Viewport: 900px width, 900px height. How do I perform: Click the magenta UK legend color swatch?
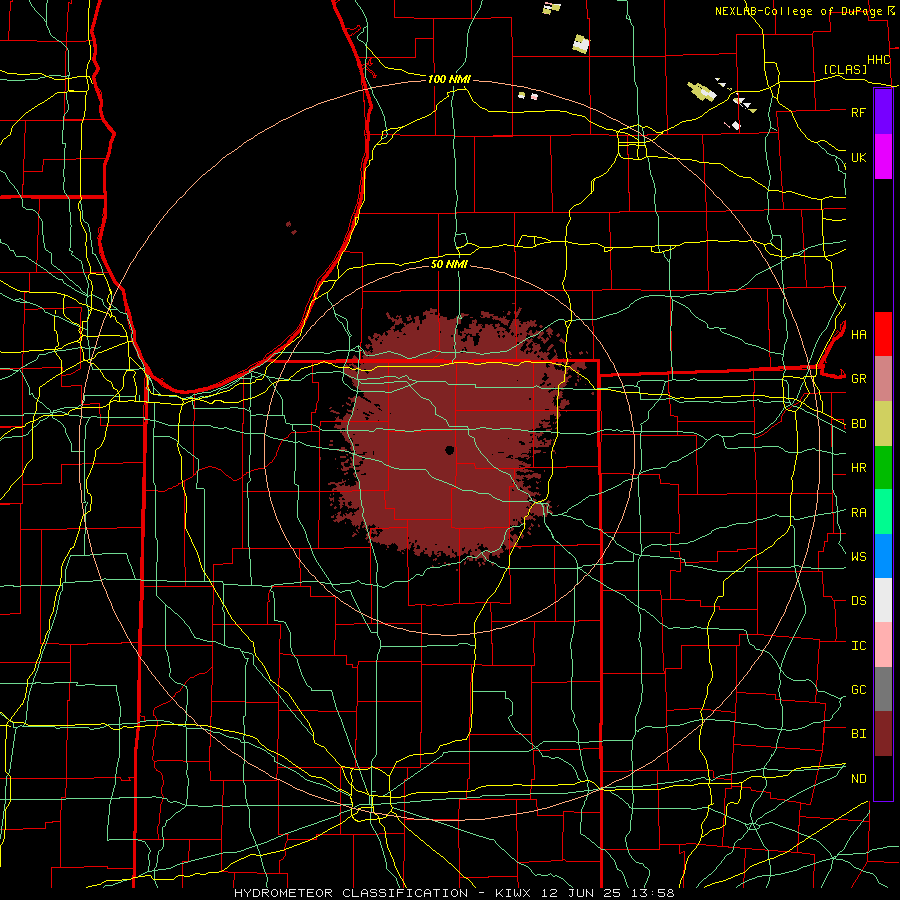click(x=883, y=157)
